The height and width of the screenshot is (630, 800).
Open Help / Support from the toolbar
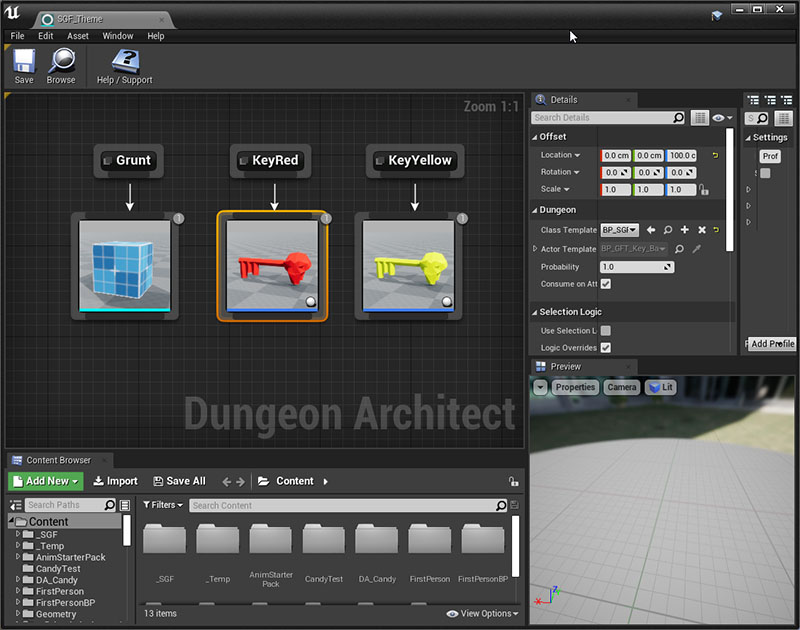tap(125, 66)
